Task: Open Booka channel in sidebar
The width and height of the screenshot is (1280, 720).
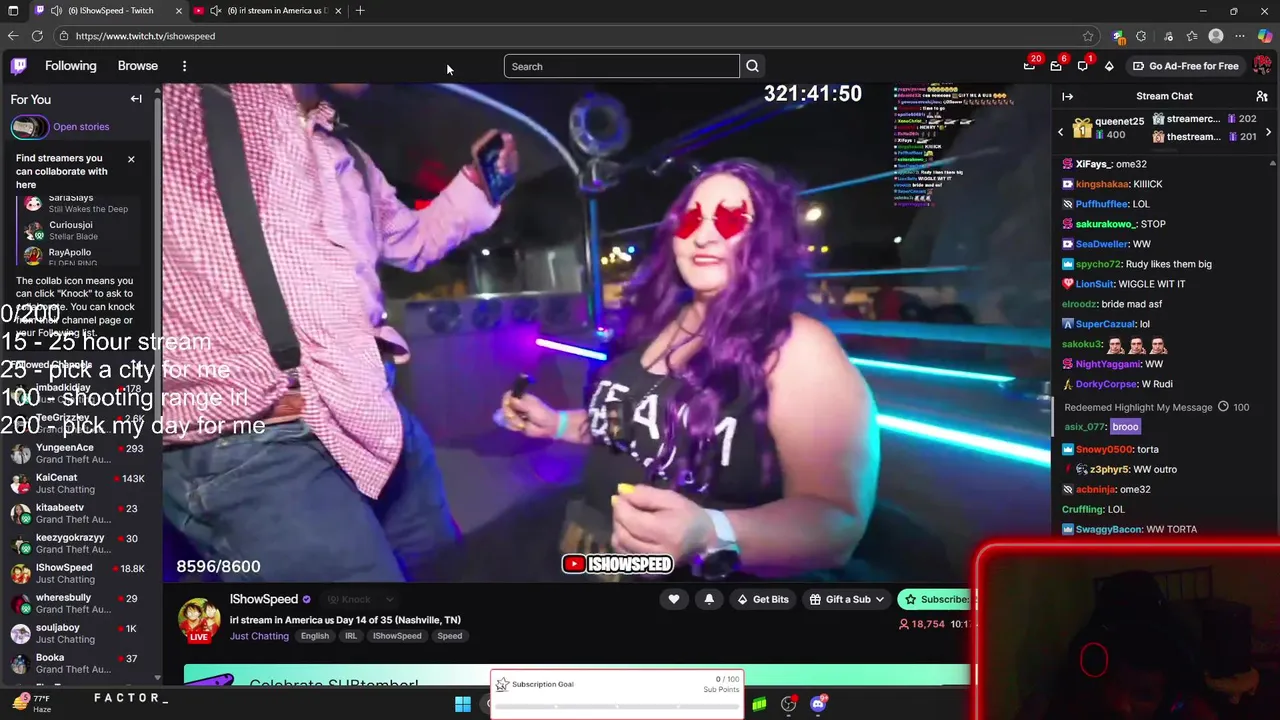Action: click(x=80, y=663)
